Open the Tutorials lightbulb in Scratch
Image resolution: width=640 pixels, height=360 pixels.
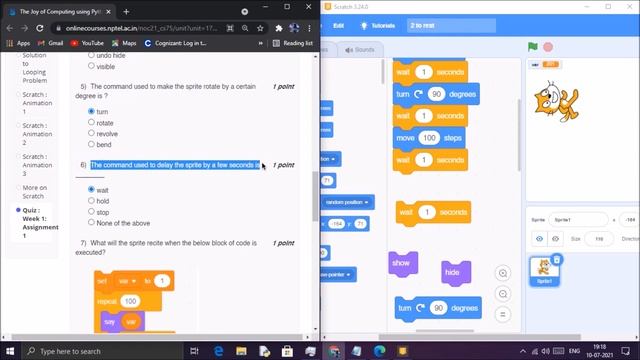(378, 26)
